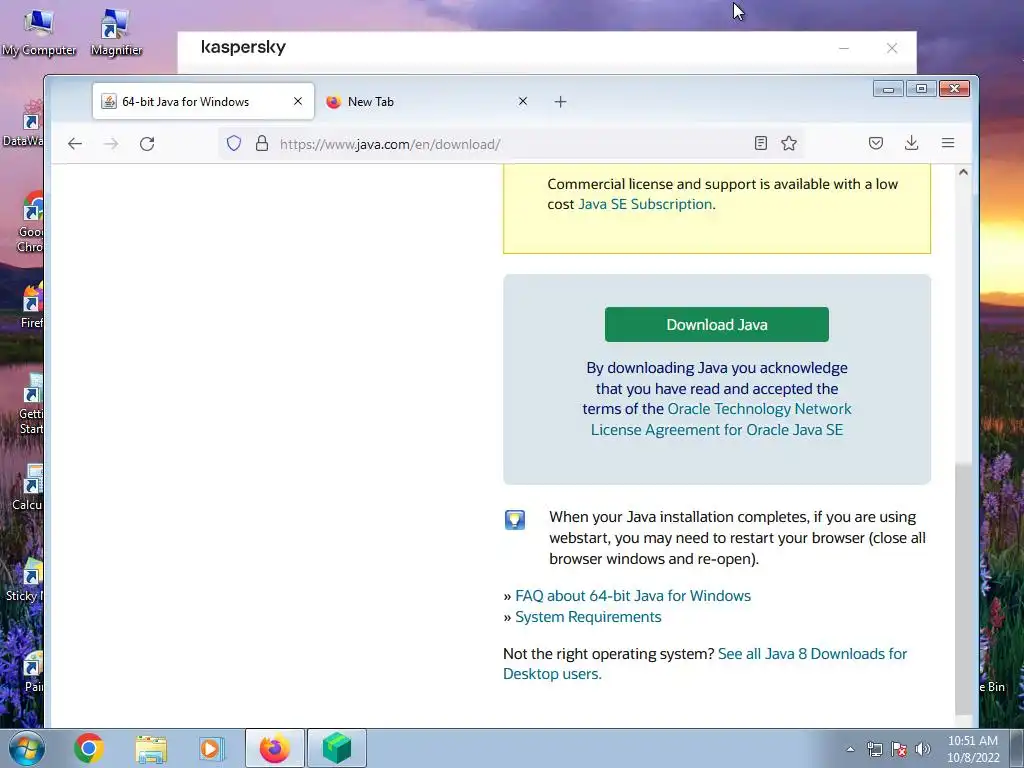Click the green cube taskbar app
This screenshot has height=768, width=1024.
point(336,748)
